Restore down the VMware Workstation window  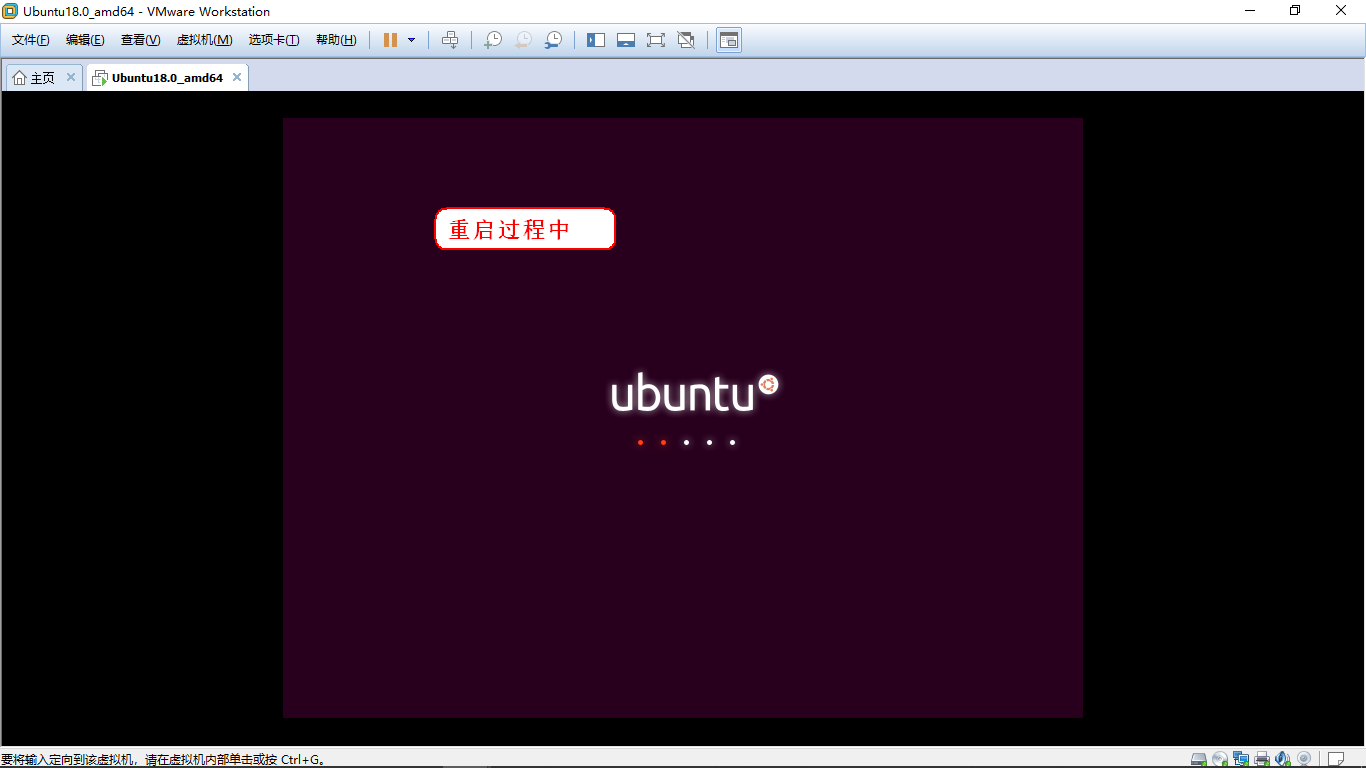1295,11
